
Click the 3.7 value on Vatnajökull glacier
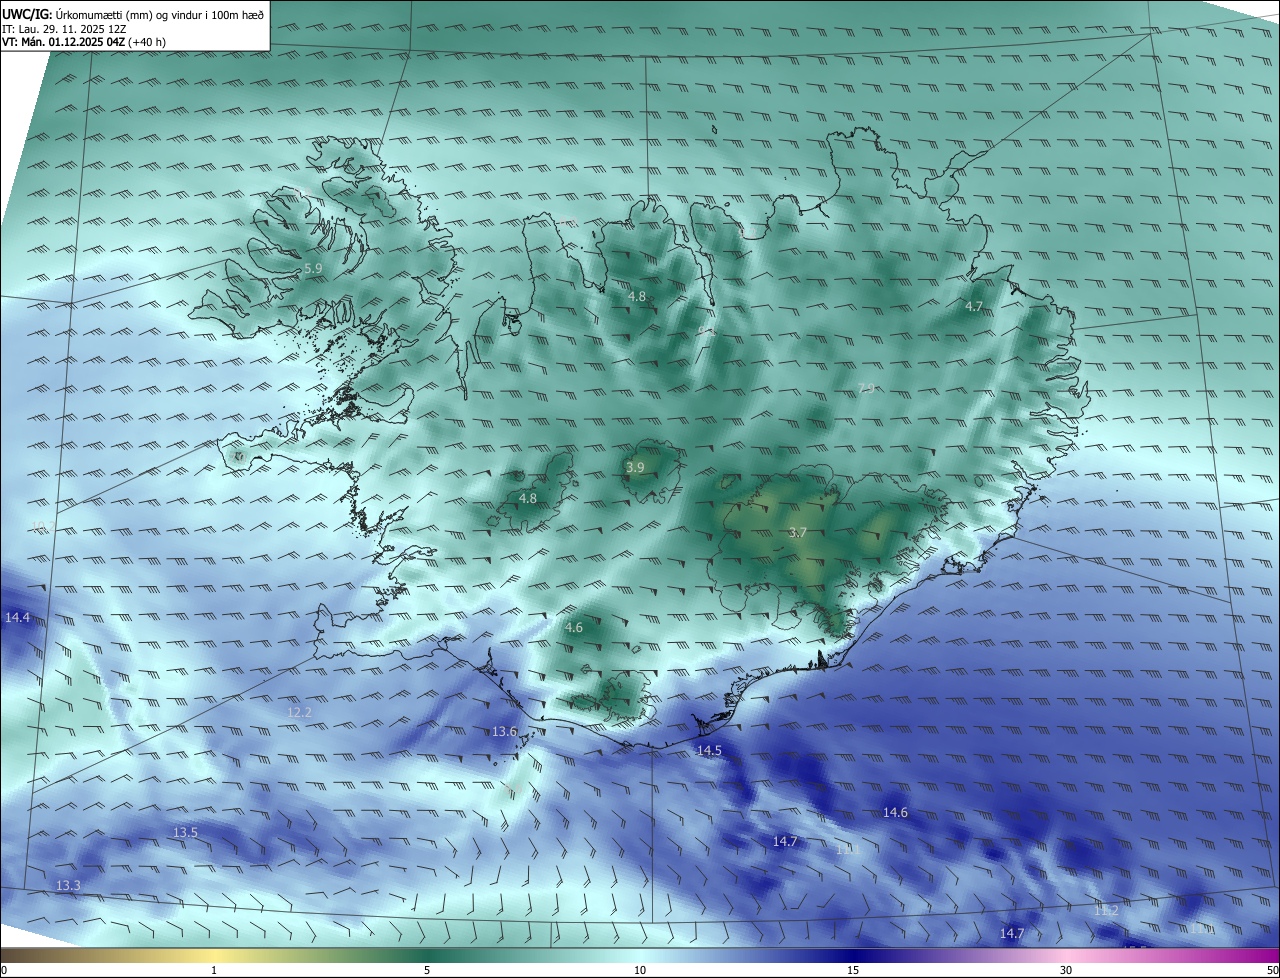[797, 533]
